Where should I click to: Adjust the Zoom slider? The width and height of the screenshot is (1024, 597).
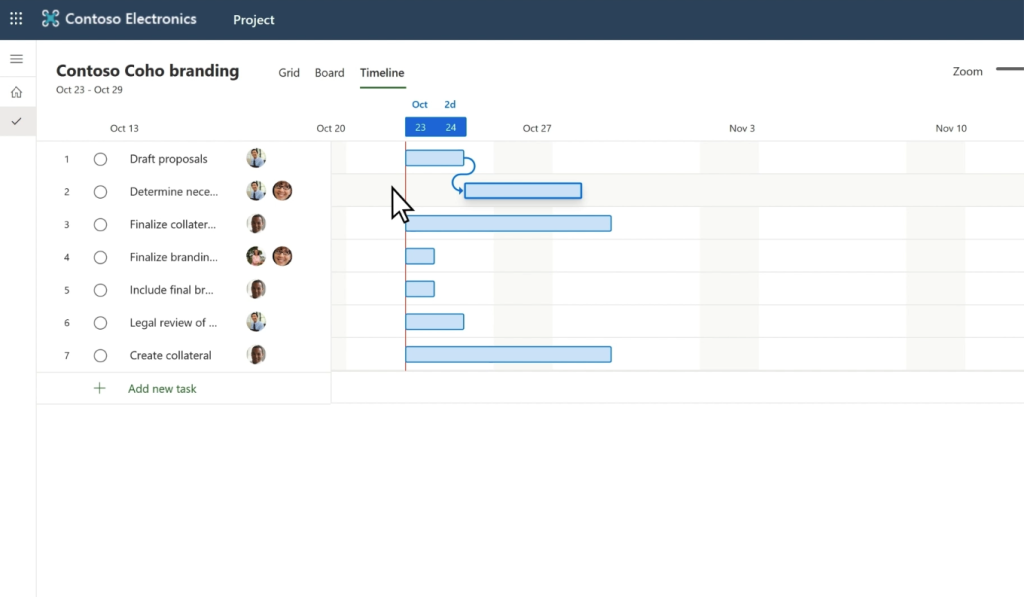point(1010,71)
